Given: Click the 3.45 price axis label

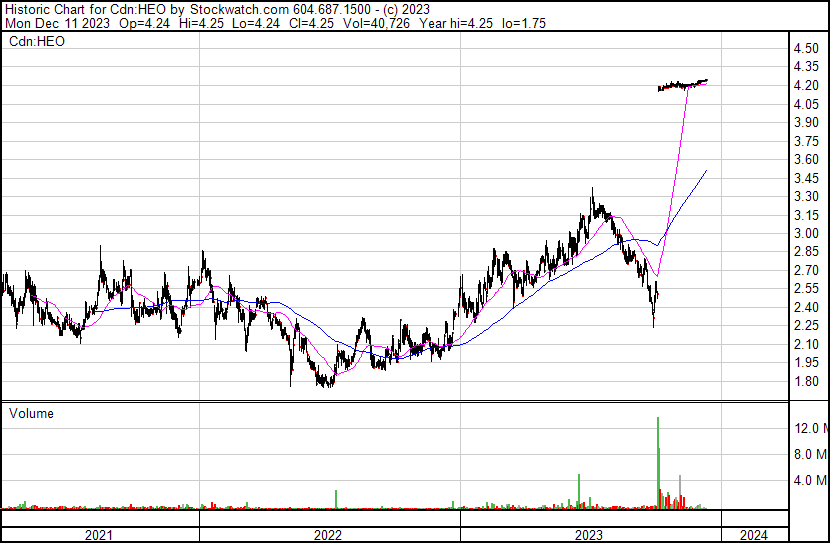Looking at the screenshot, I should pos(805,178).
